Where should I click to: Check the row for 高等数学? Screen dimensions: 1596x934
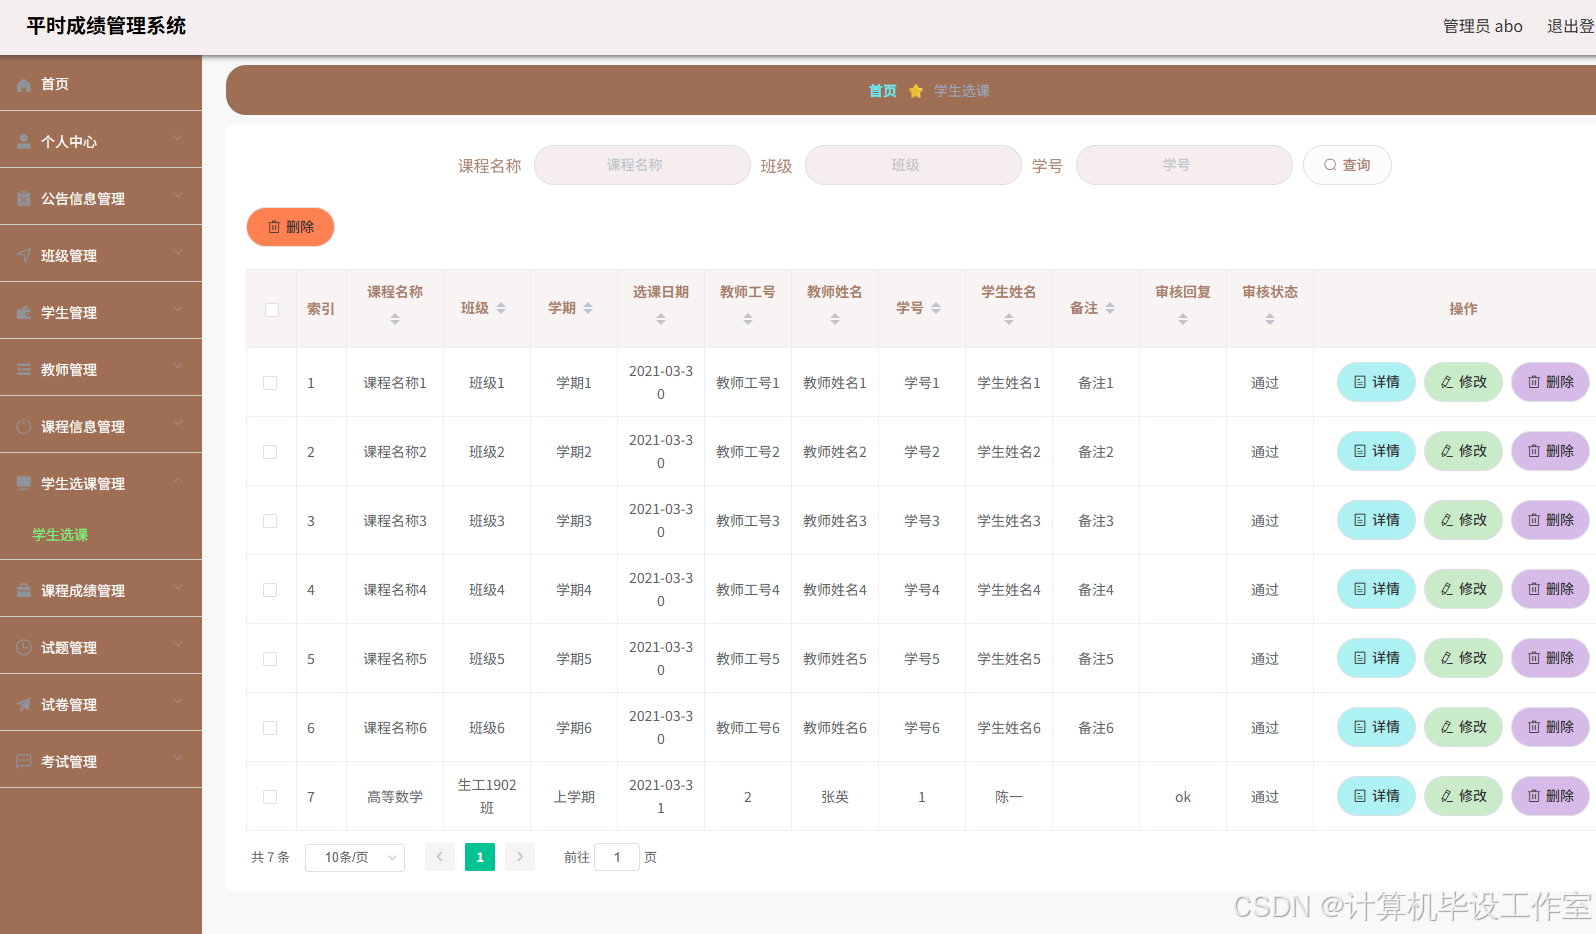(270, 797)
